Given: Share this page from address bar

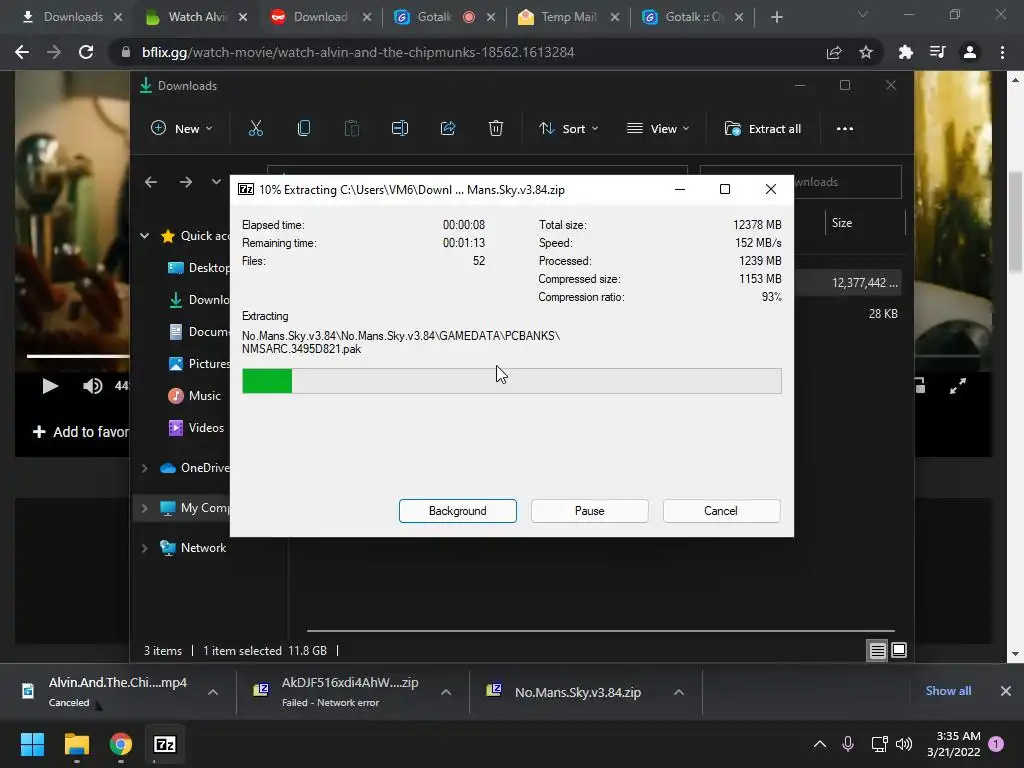Looking at the screenshot, I should click(833, 52).
